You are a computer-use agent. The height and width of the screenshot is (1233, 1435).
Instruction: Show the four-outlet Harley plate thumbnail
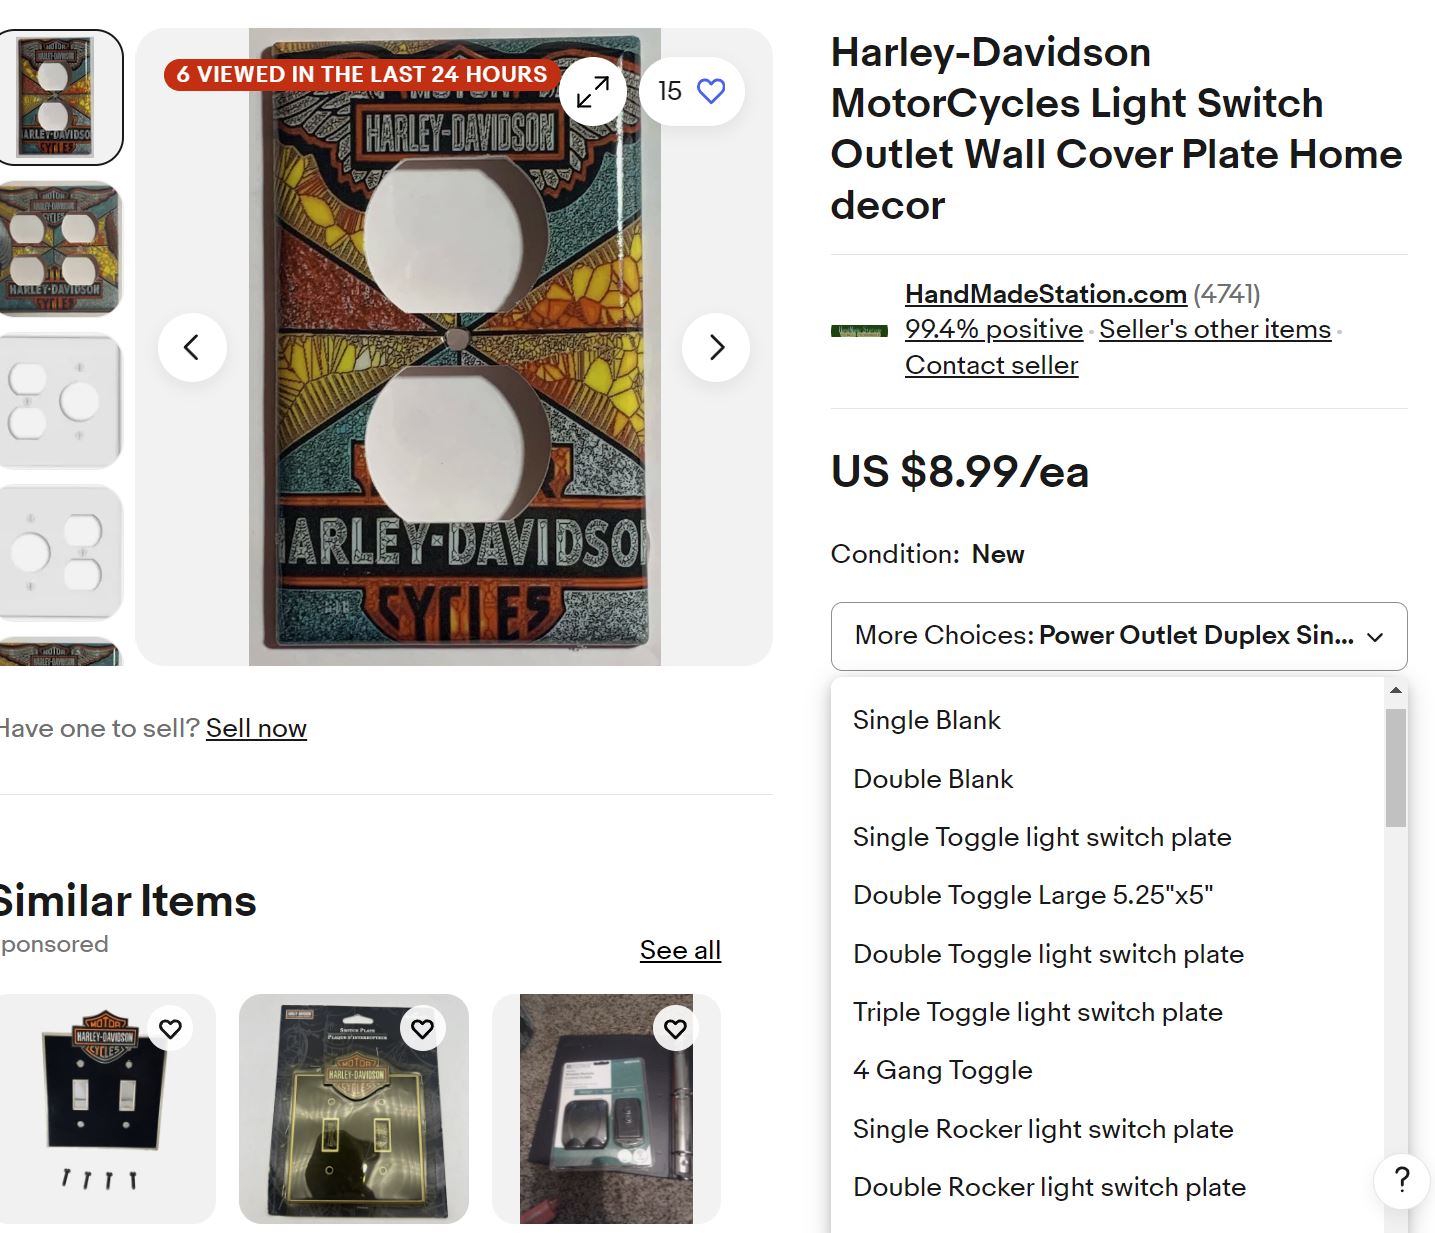60,249
